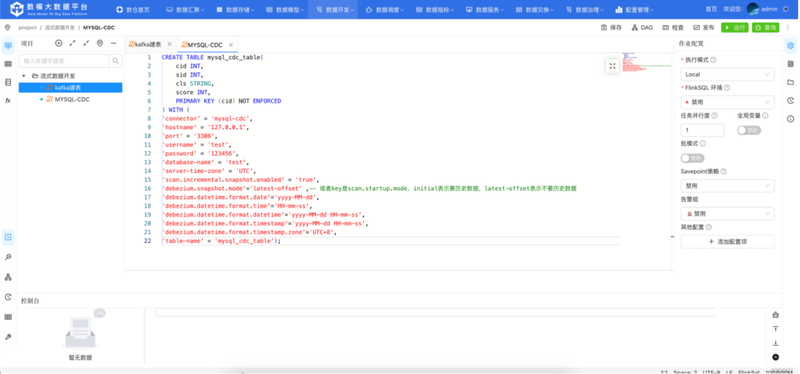800x374 pixels.
Task: Open the folder icon in right sidebar
Action: click(x=790, y=82)
